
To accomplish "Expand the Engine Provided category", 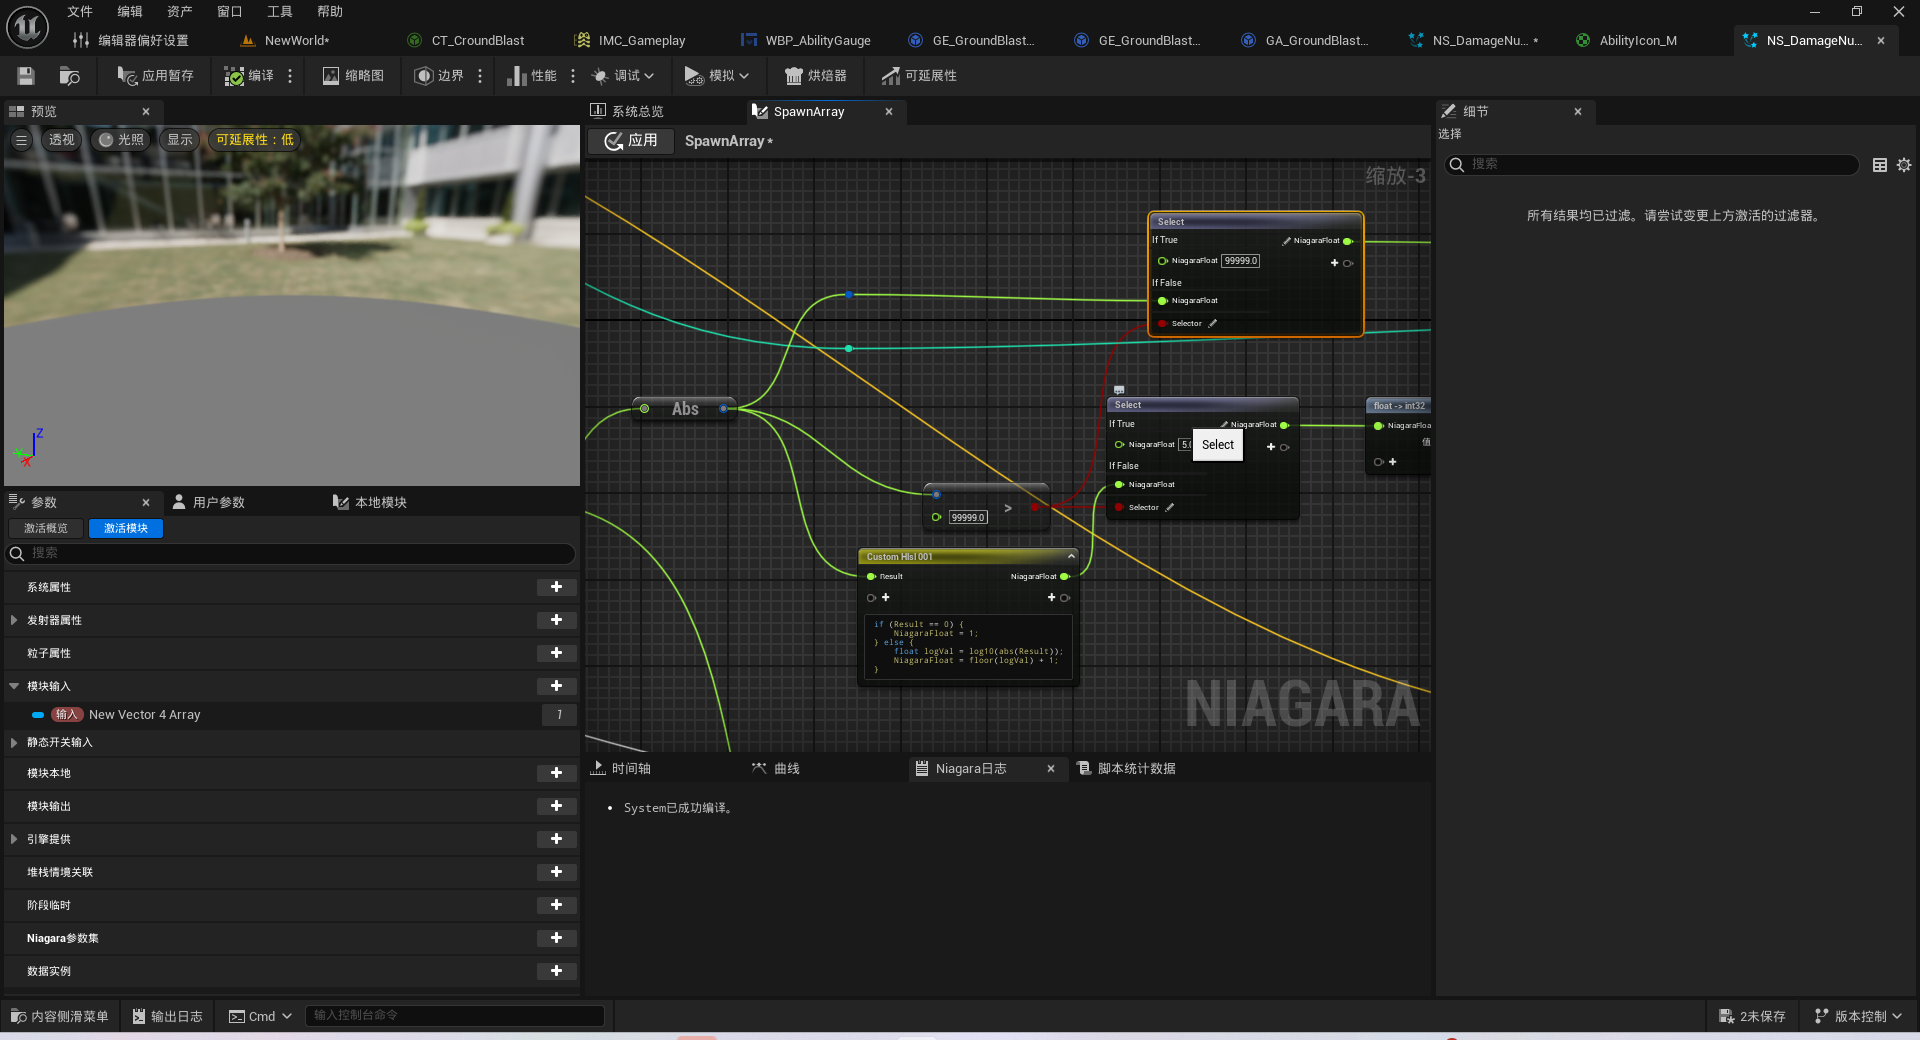I will click(14, 839).
